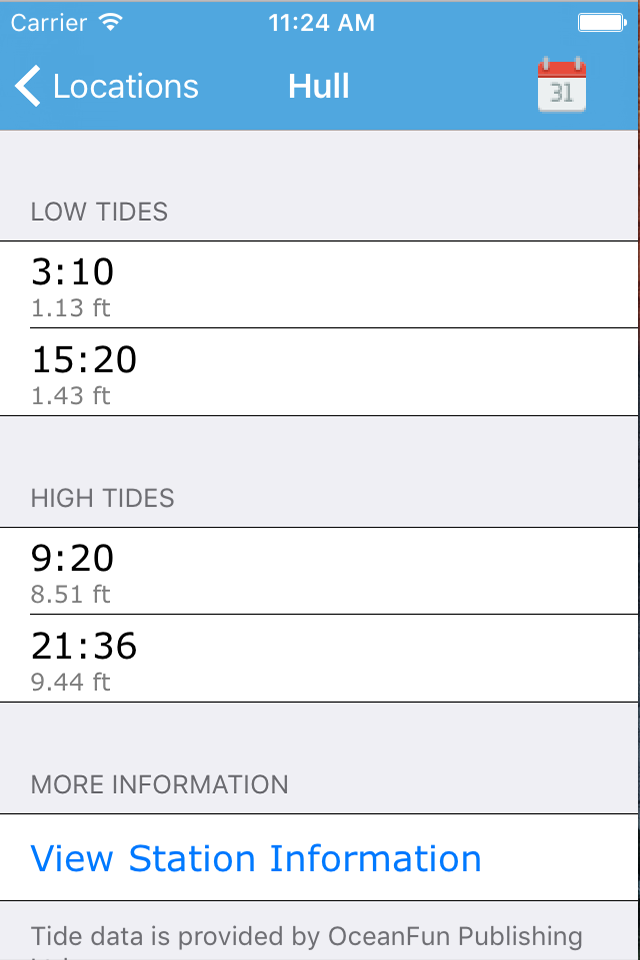This screenshot has width=640, height=960.
Task: Select the 15:20 low tide row
Action: pyautogui.click(x=319, y=372)
